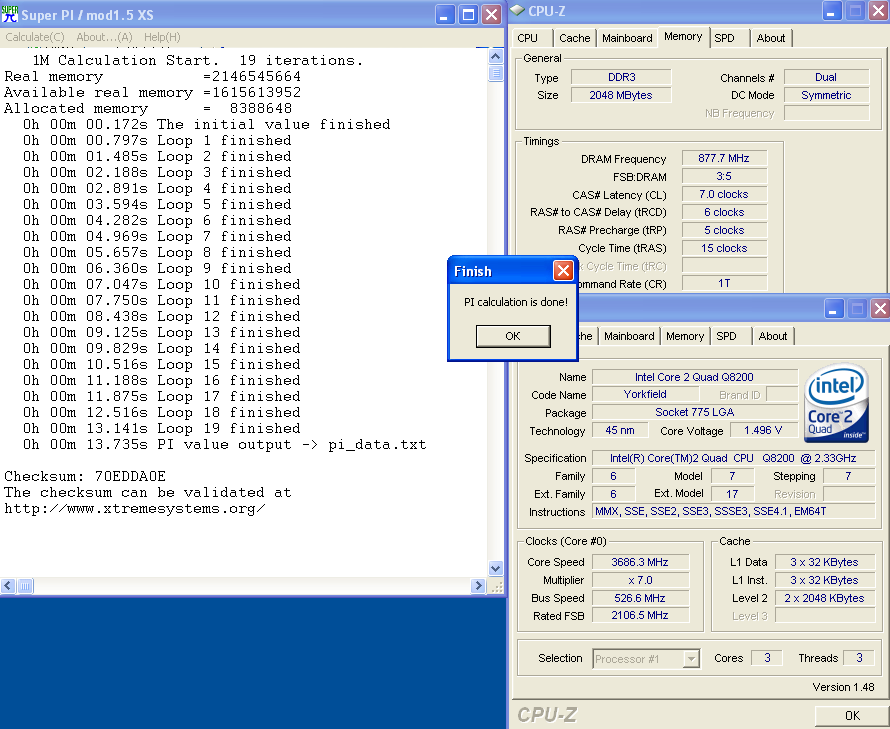The height and width of the screenshot is (729, 890).
Task: Open the Processor #1 selection dropdown
Action: [x=691, y=659]
